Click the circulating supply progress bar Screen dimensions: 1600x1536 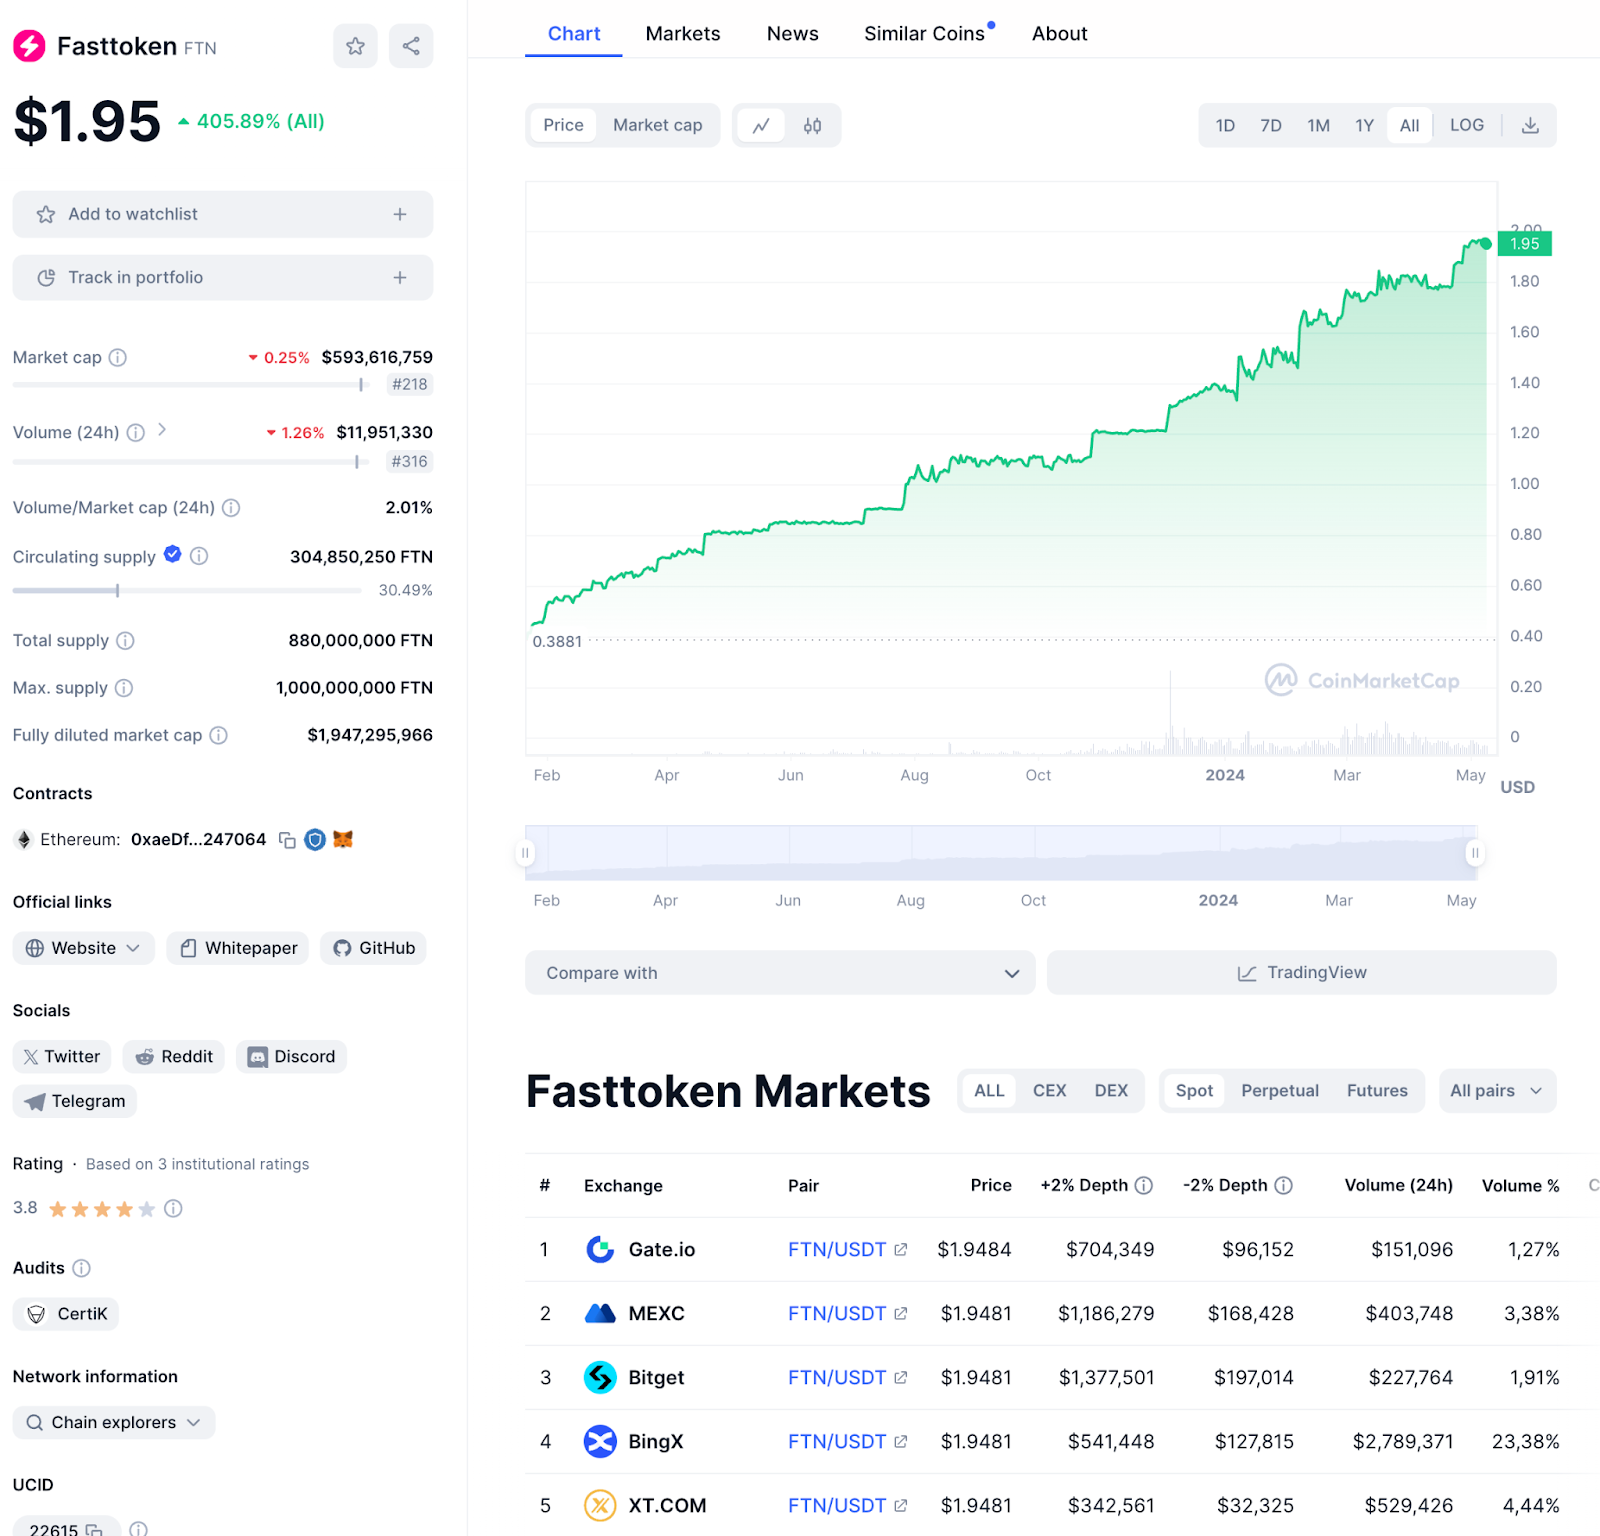[x=187, y=591]
